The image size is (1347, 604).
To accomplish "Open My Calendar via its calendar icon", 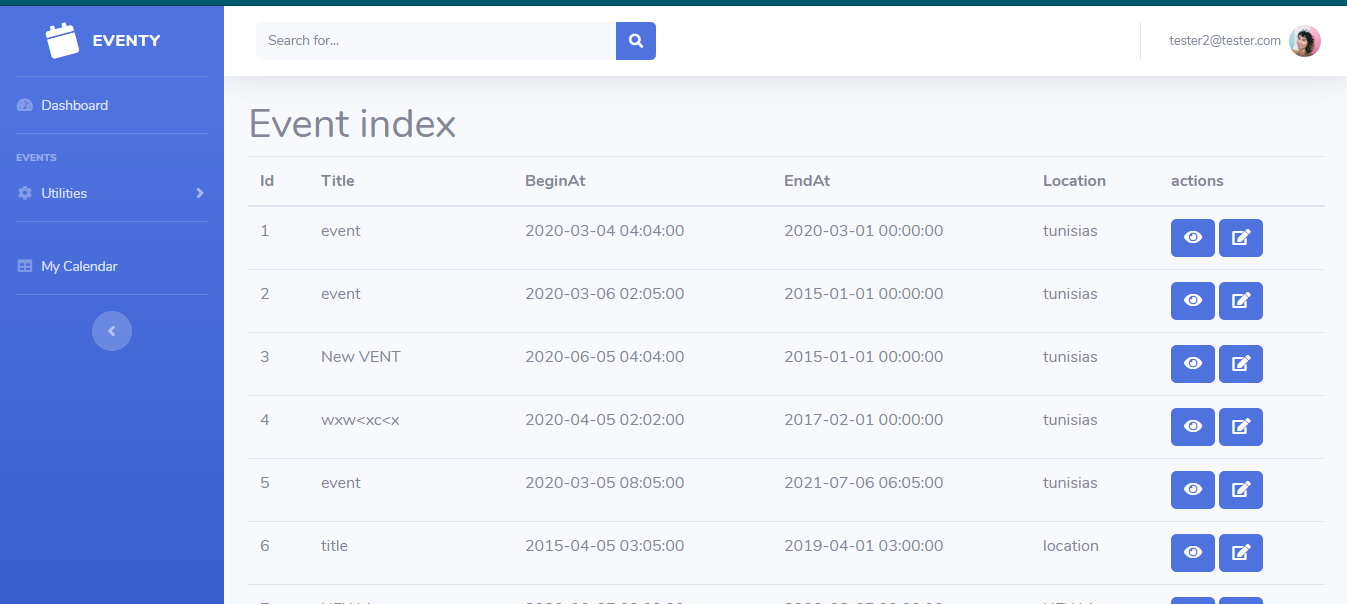I will point(23,265).
